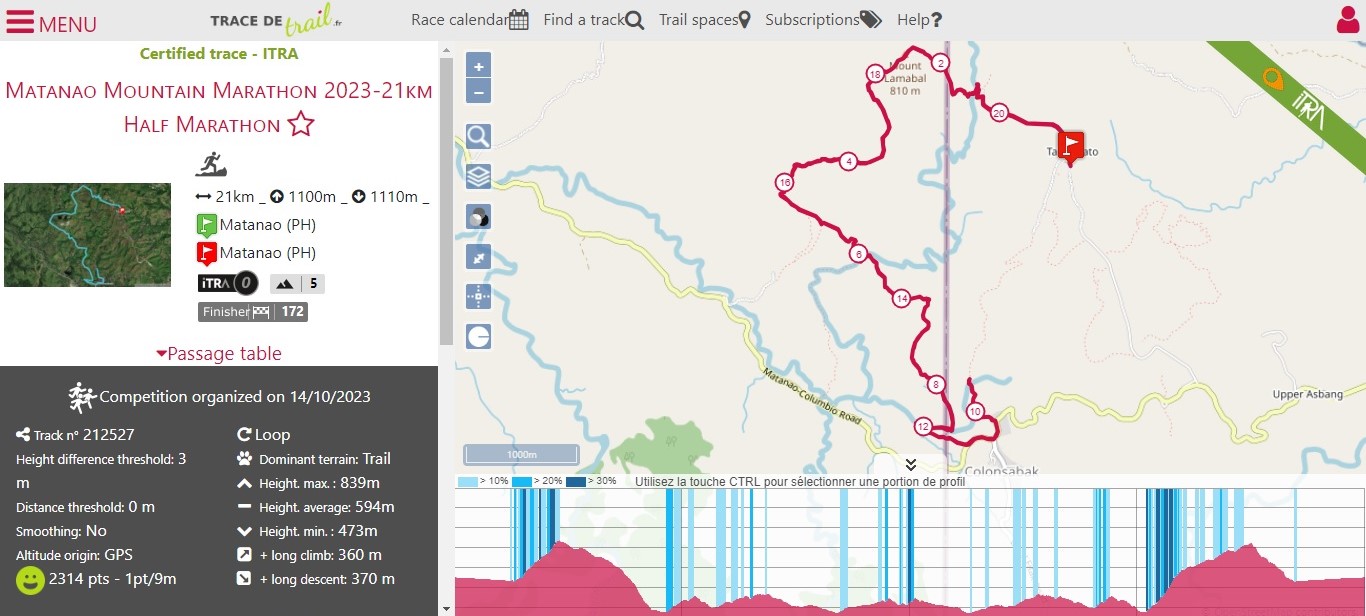
Task: Toggle fullscreen map arrows button
Action: coord(478,257)
